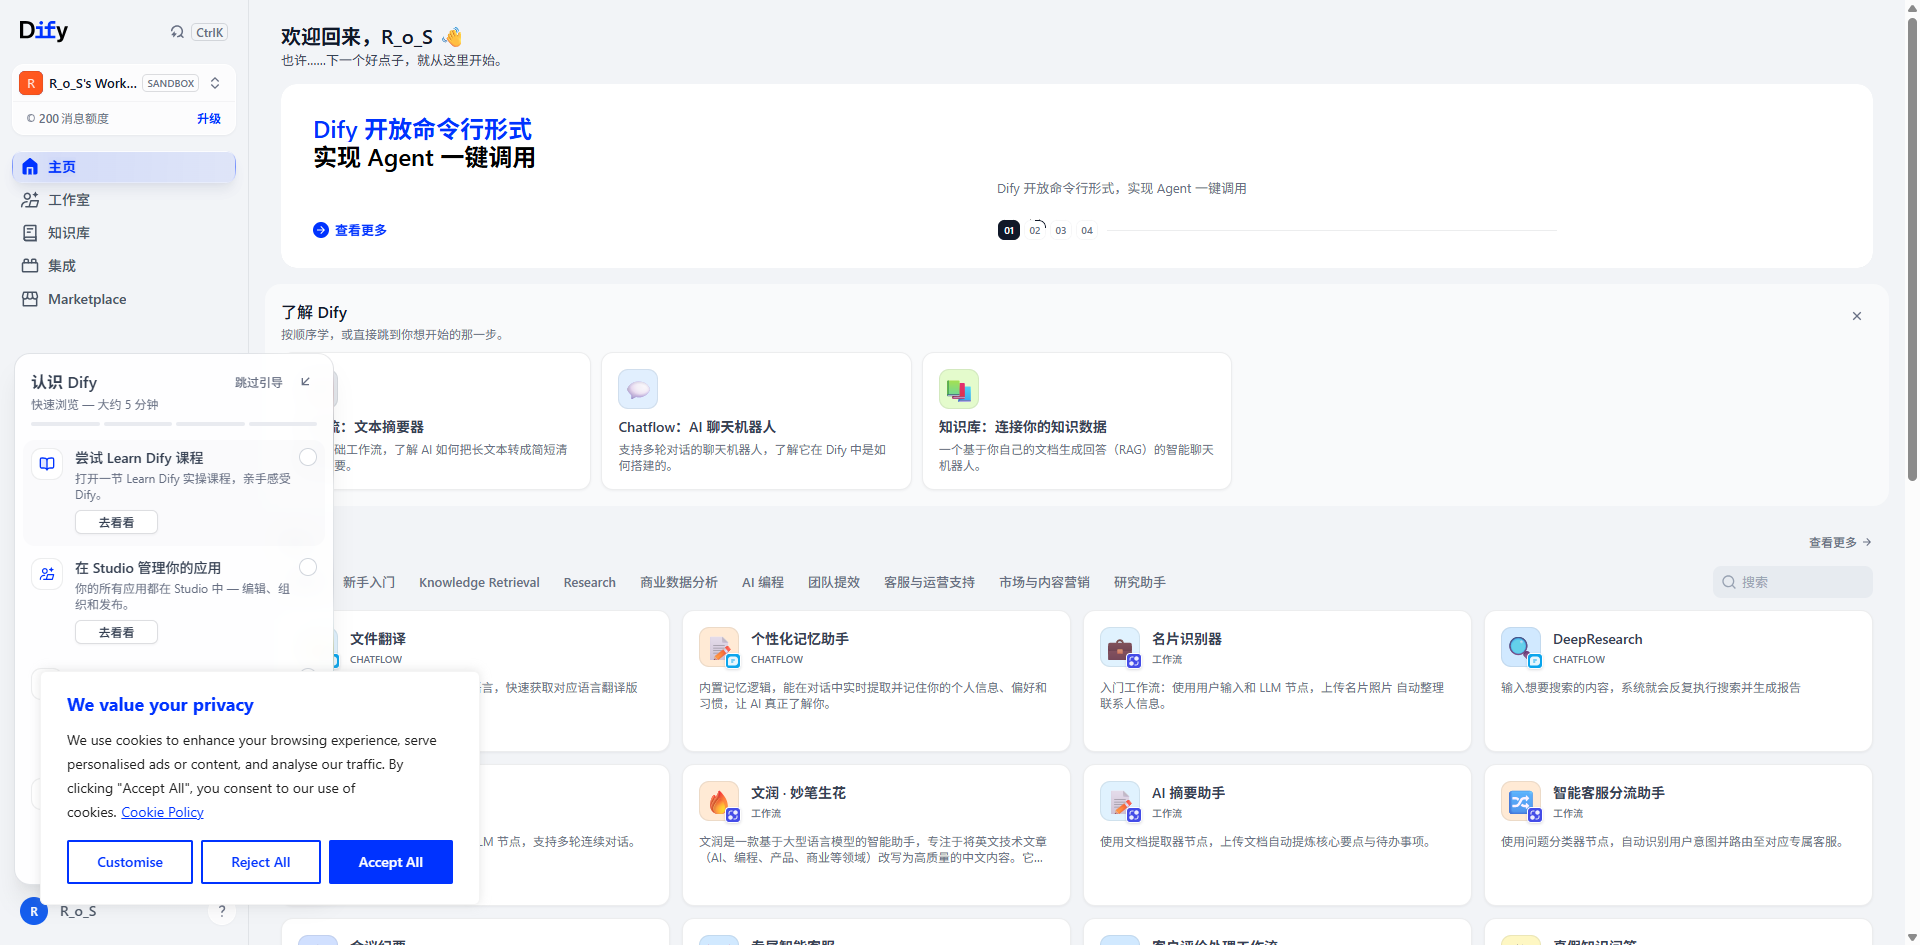Select banner slide 01 indicator

1009,230
